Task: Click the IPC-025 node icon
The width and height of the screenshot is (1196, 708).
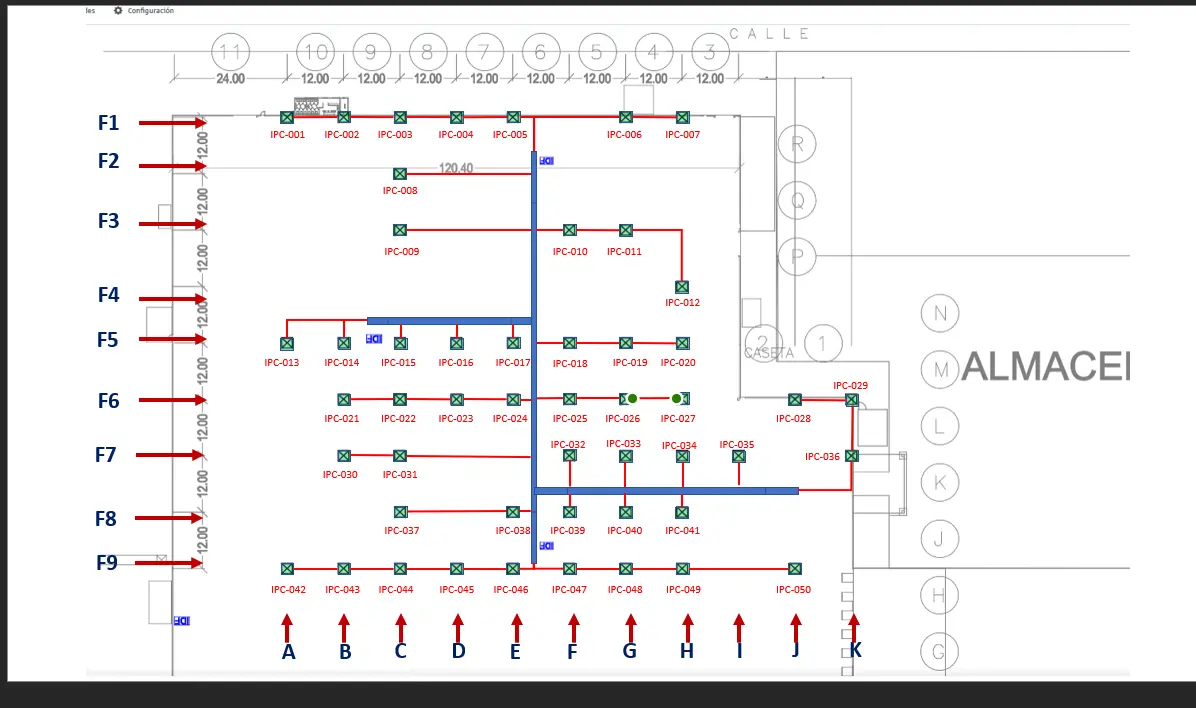Action: (570, 399)
